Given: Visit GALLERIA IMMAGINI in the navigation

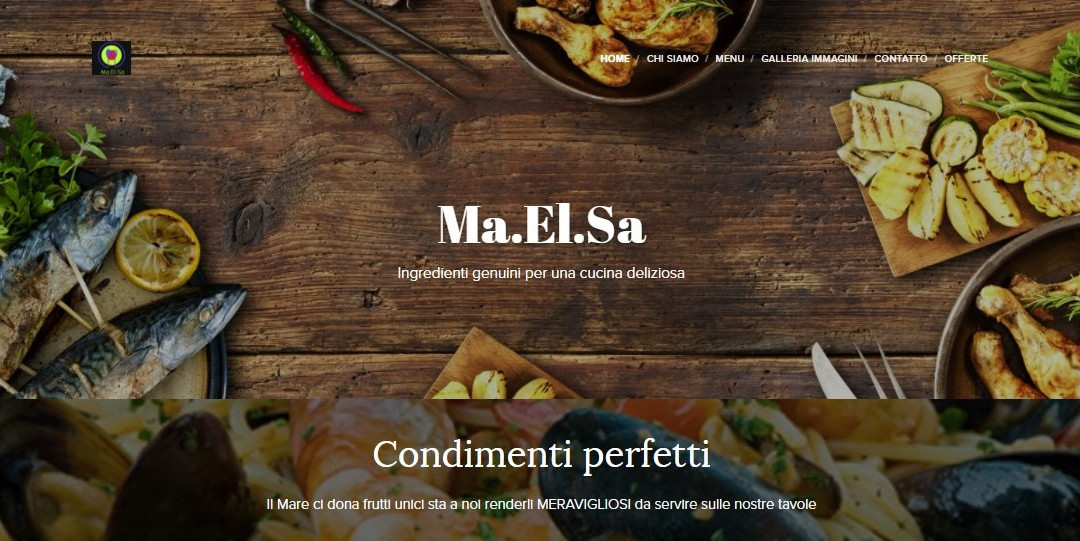Looking at the screenshot, I should [x=809, y=59].
